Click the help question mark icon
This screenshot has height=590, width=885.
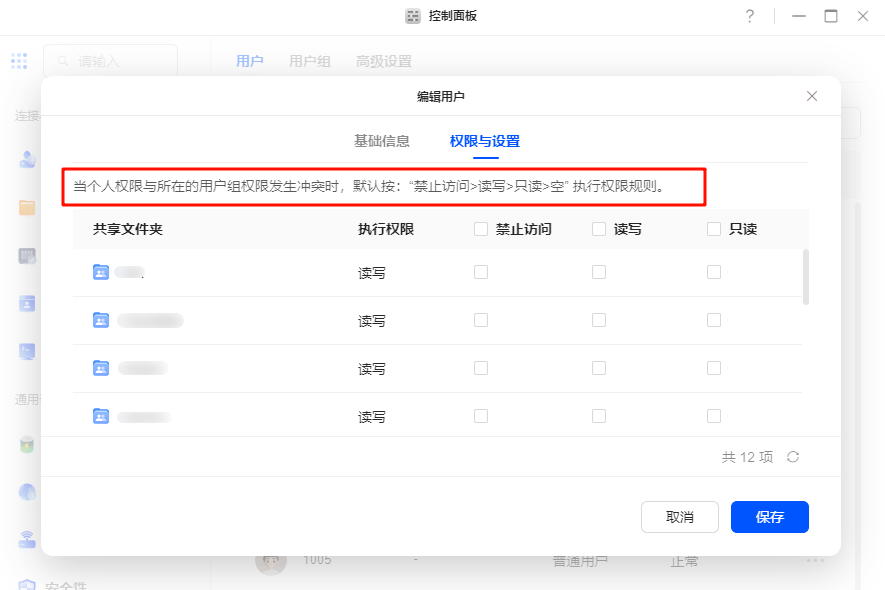(x=750, y=16)
